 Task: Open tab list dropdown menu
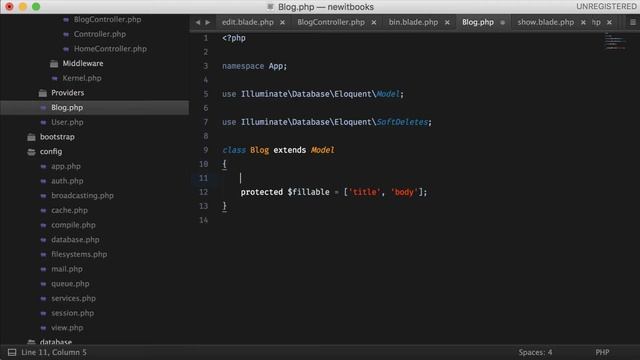click(633, 22)
